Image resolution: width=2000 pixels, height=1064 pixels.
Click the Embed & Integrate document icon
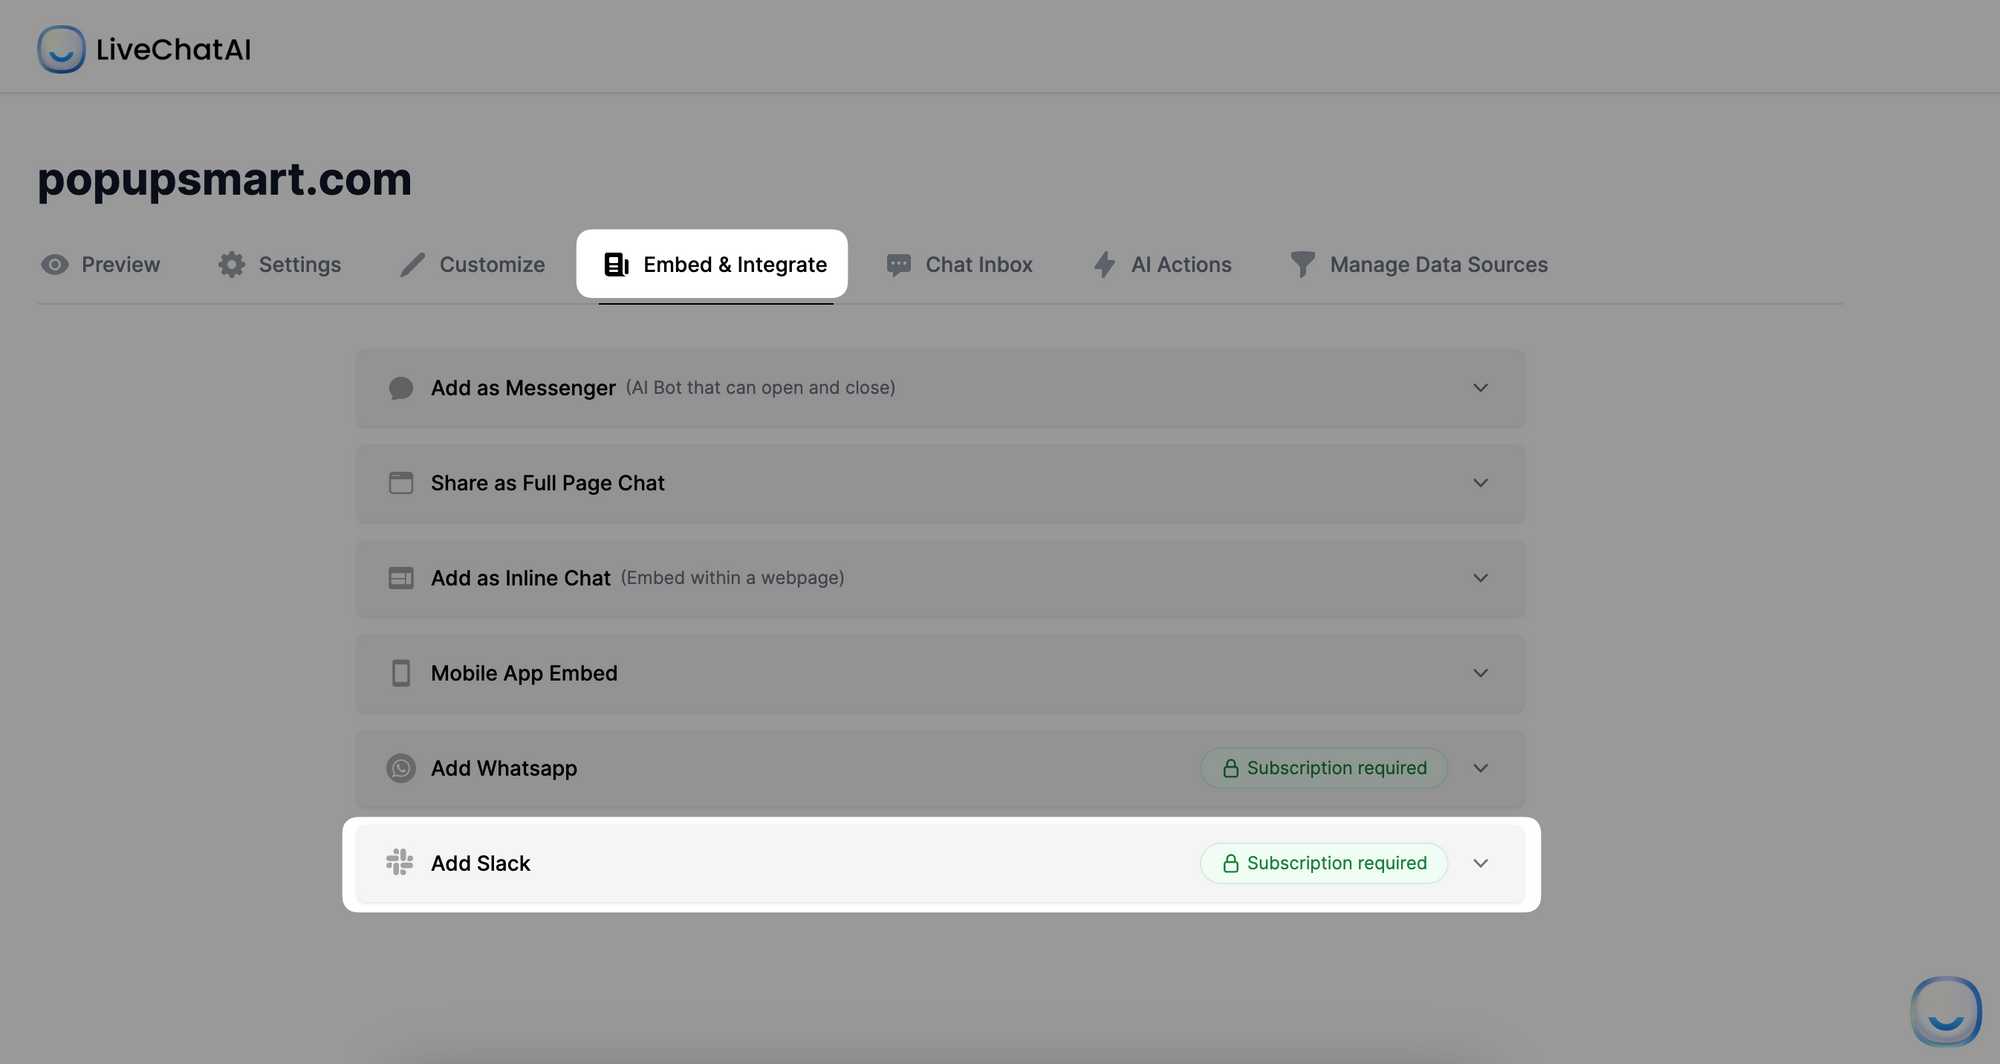(617, 265)
